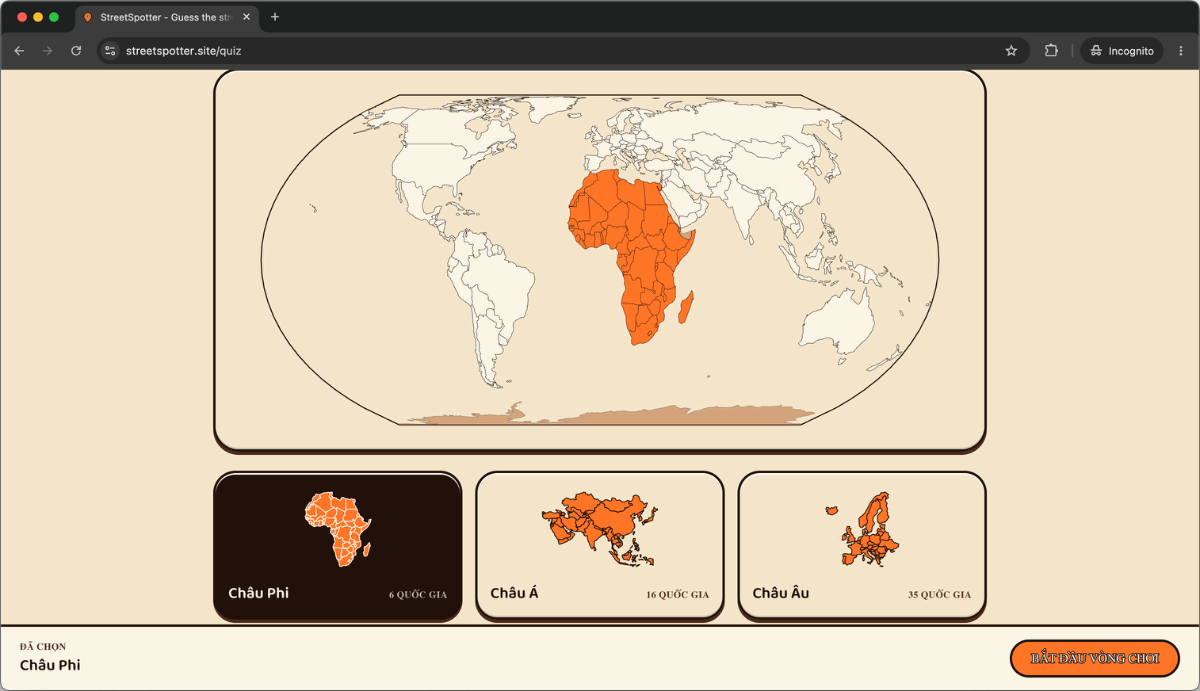
Task: Select the Châu Á continent card
Action: [x=600, y=546]
